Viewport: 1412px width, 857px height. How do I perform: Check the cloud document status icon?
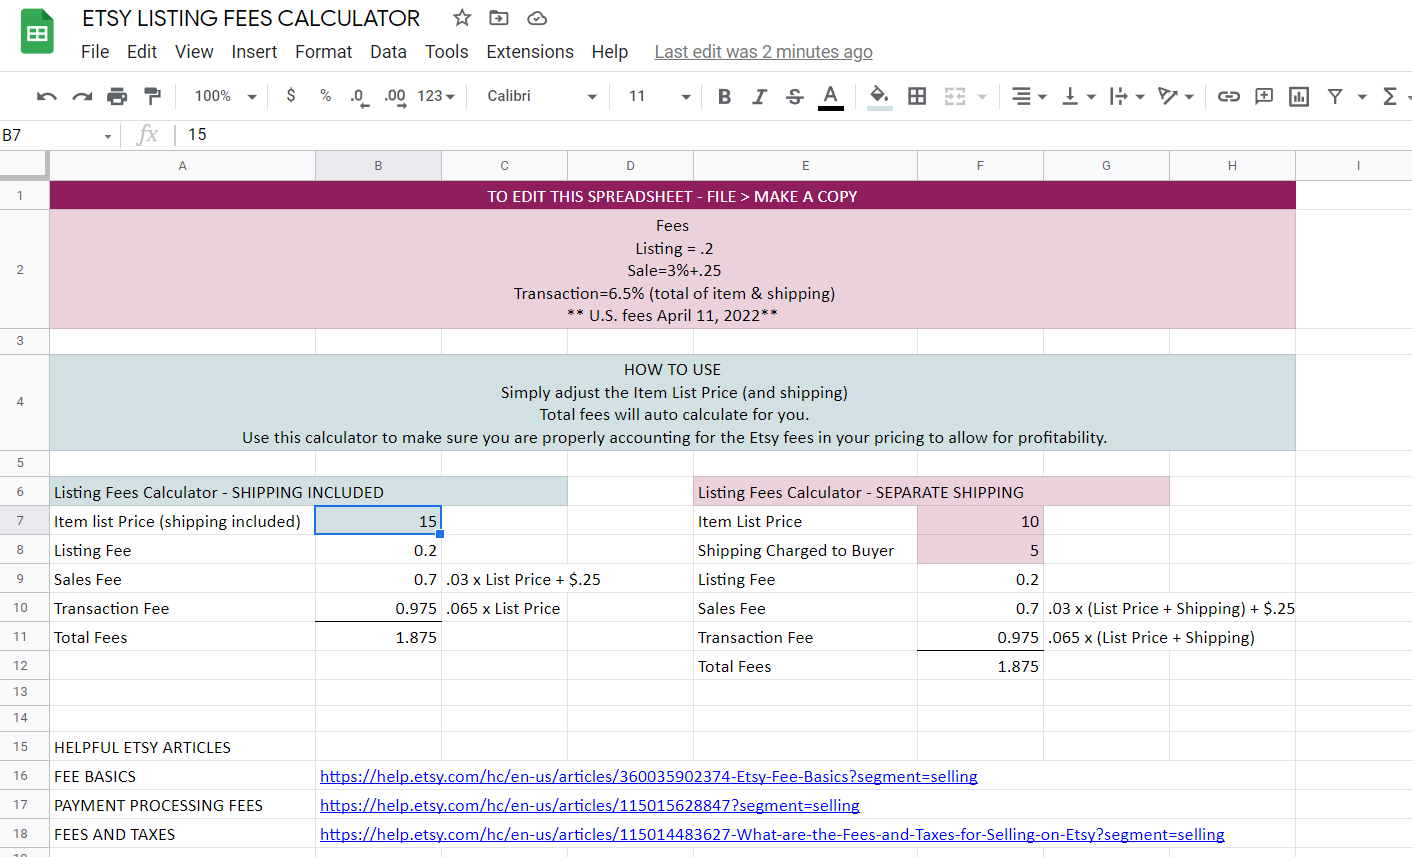coord(537,18)
